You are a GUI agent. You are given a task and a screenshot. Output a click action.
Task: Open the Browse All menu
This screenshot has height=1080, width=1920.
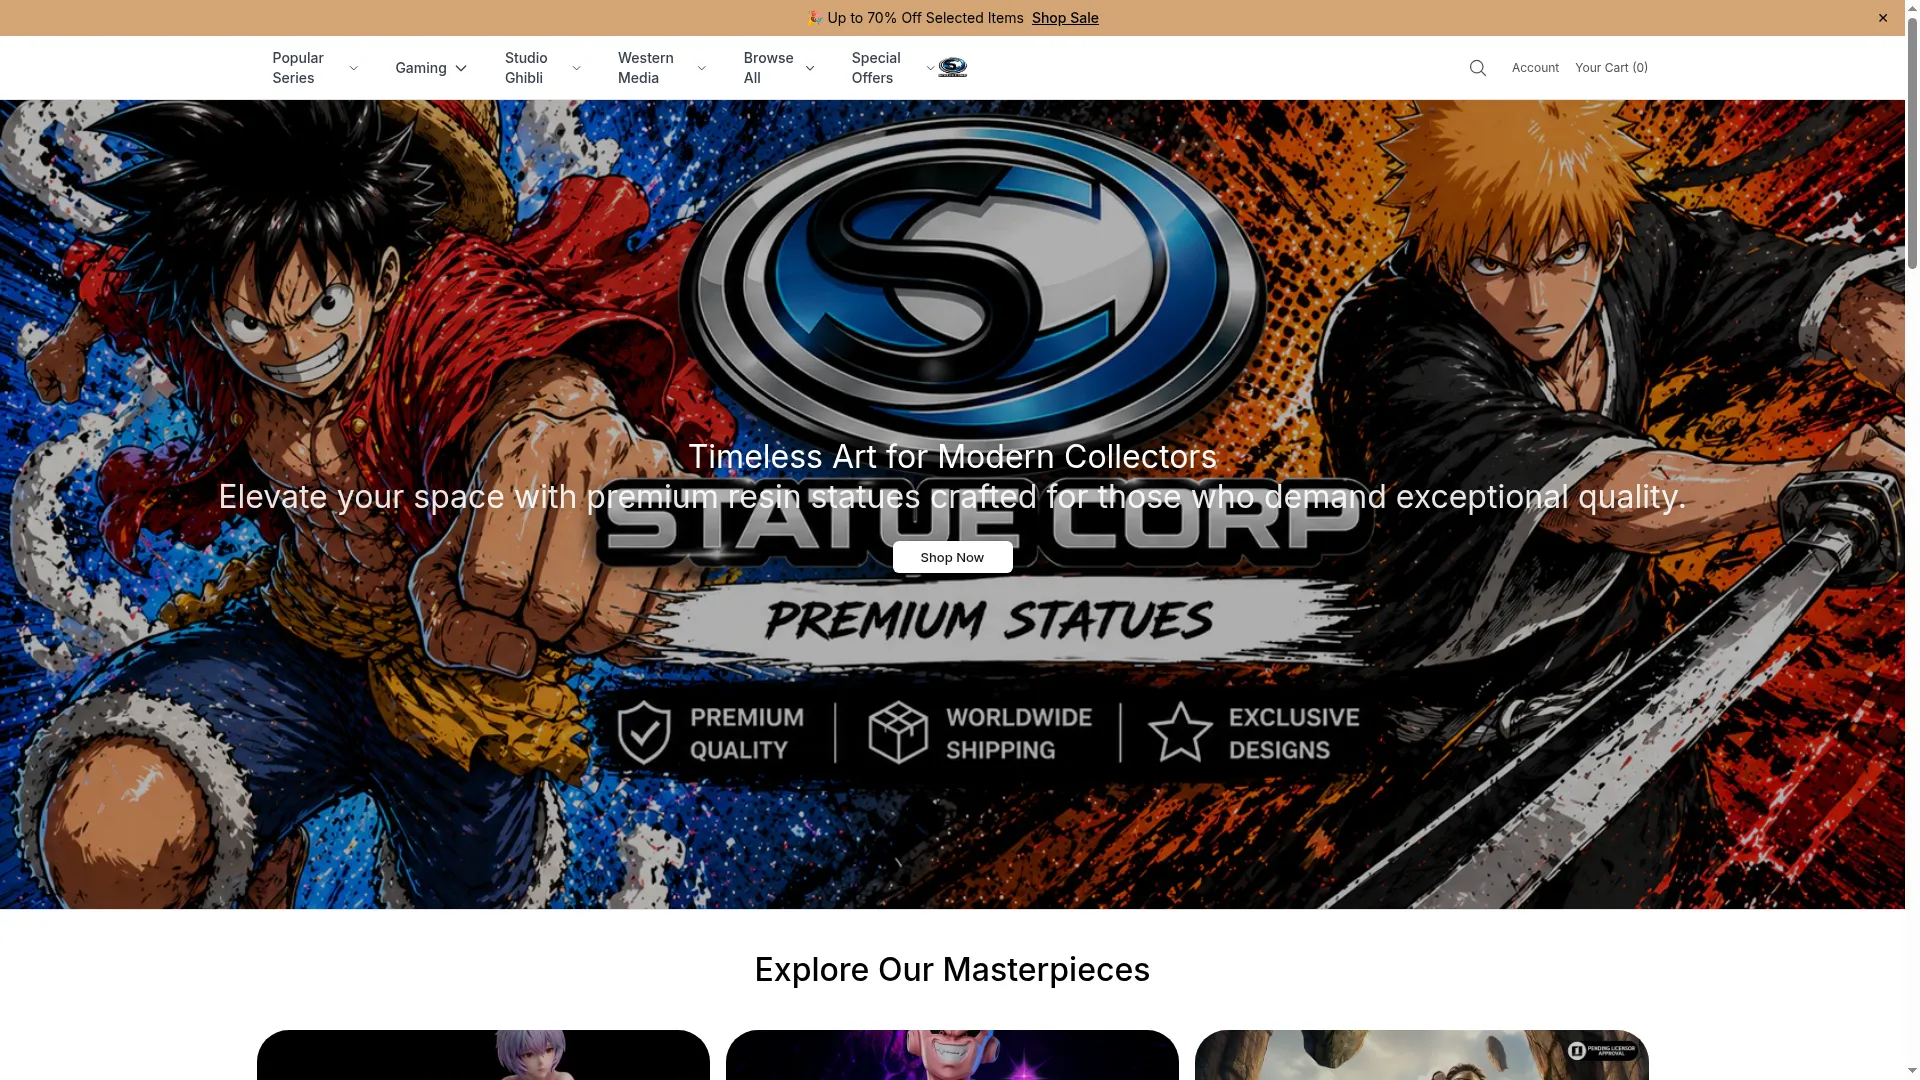click(x=768, y=68)
